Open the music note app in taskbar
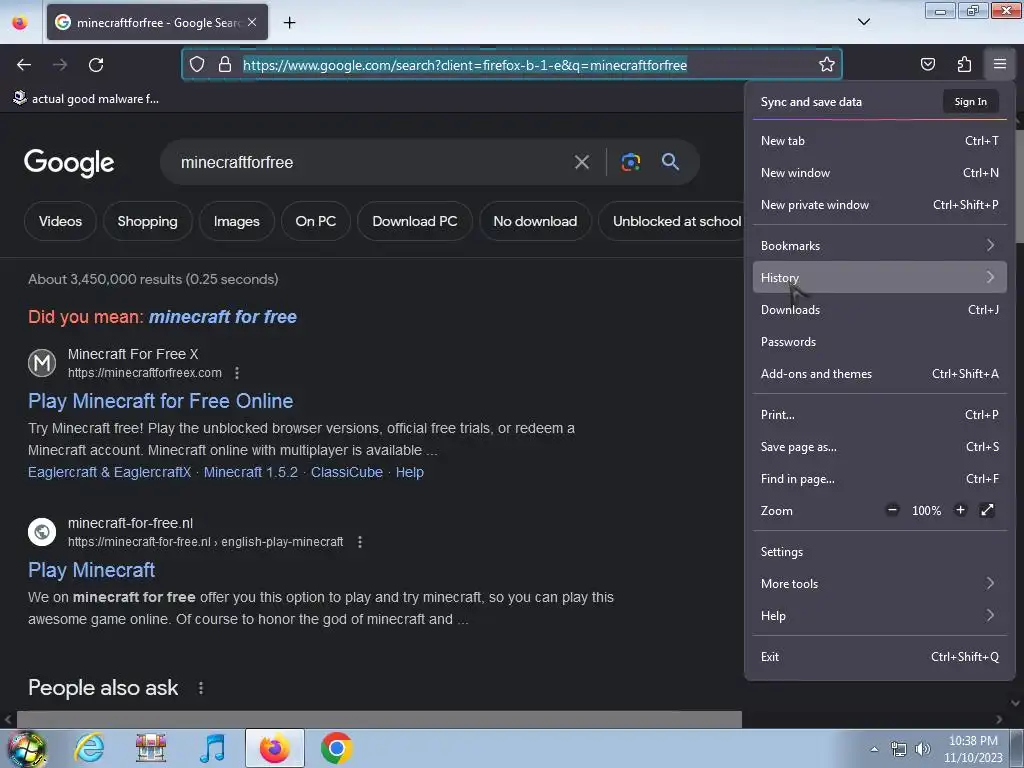Screen dimensions: 1024x768 212,748
